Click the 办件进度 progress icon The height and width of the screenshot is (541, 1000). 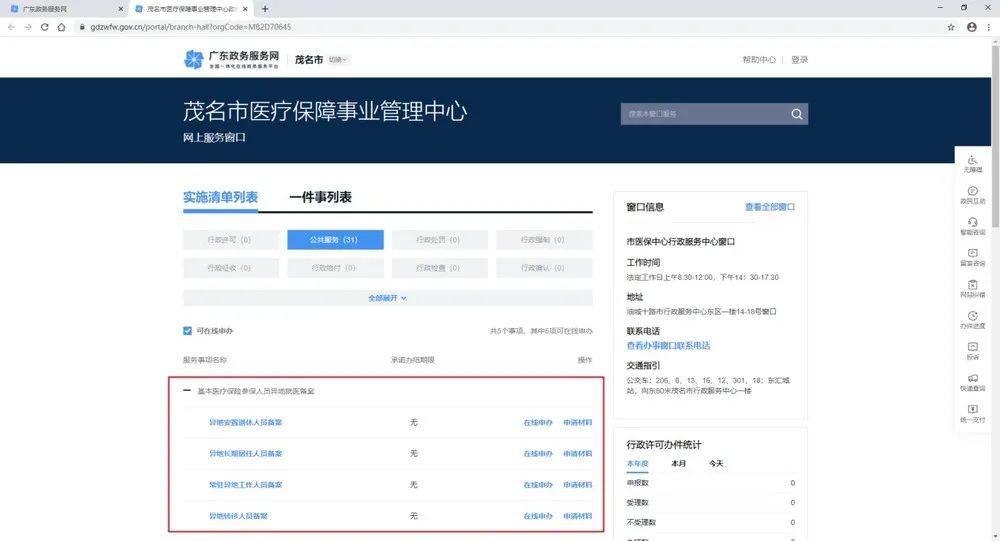pyautogui.click(x=972, y=317)
